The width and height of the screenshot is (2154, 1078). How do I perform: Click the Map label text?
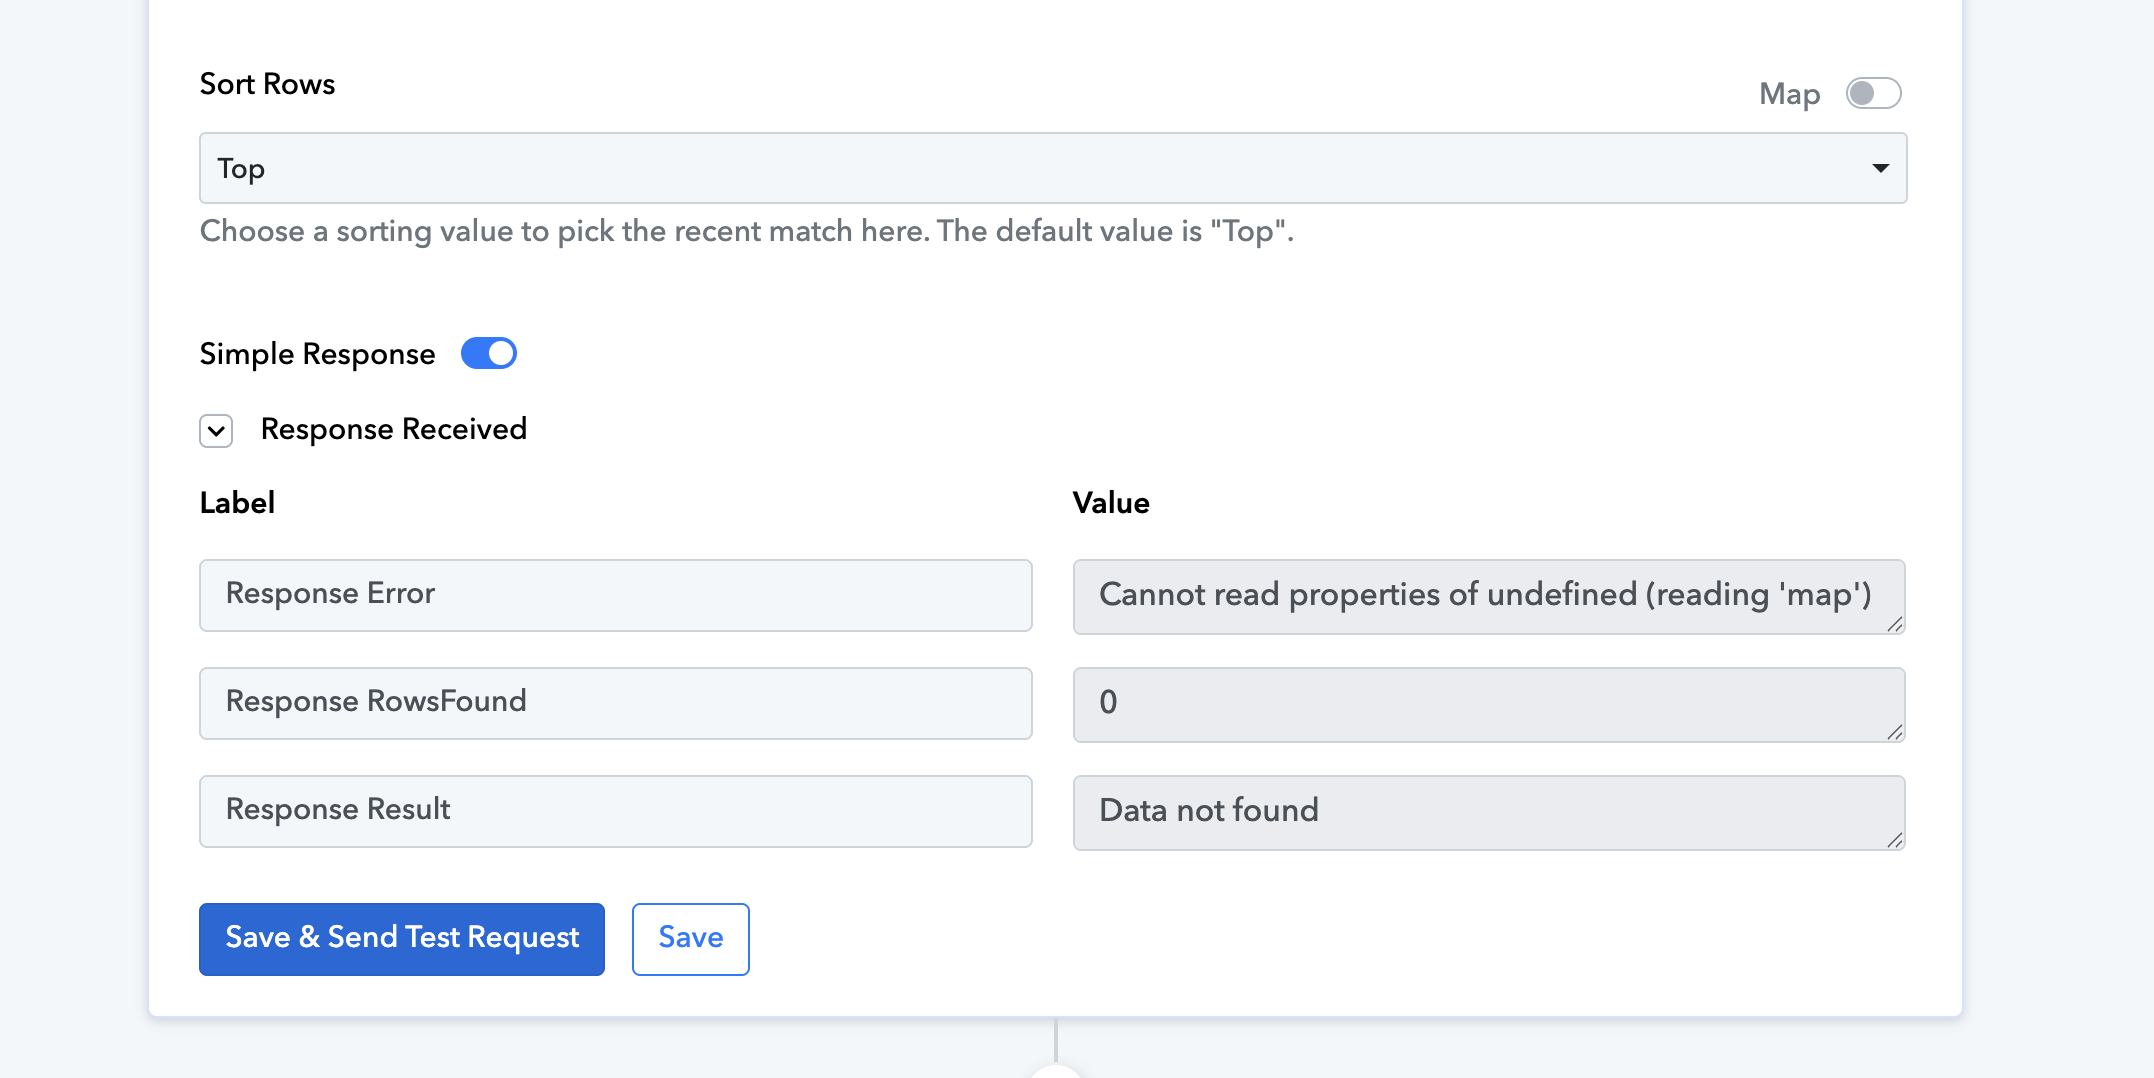click(1789, 94)
